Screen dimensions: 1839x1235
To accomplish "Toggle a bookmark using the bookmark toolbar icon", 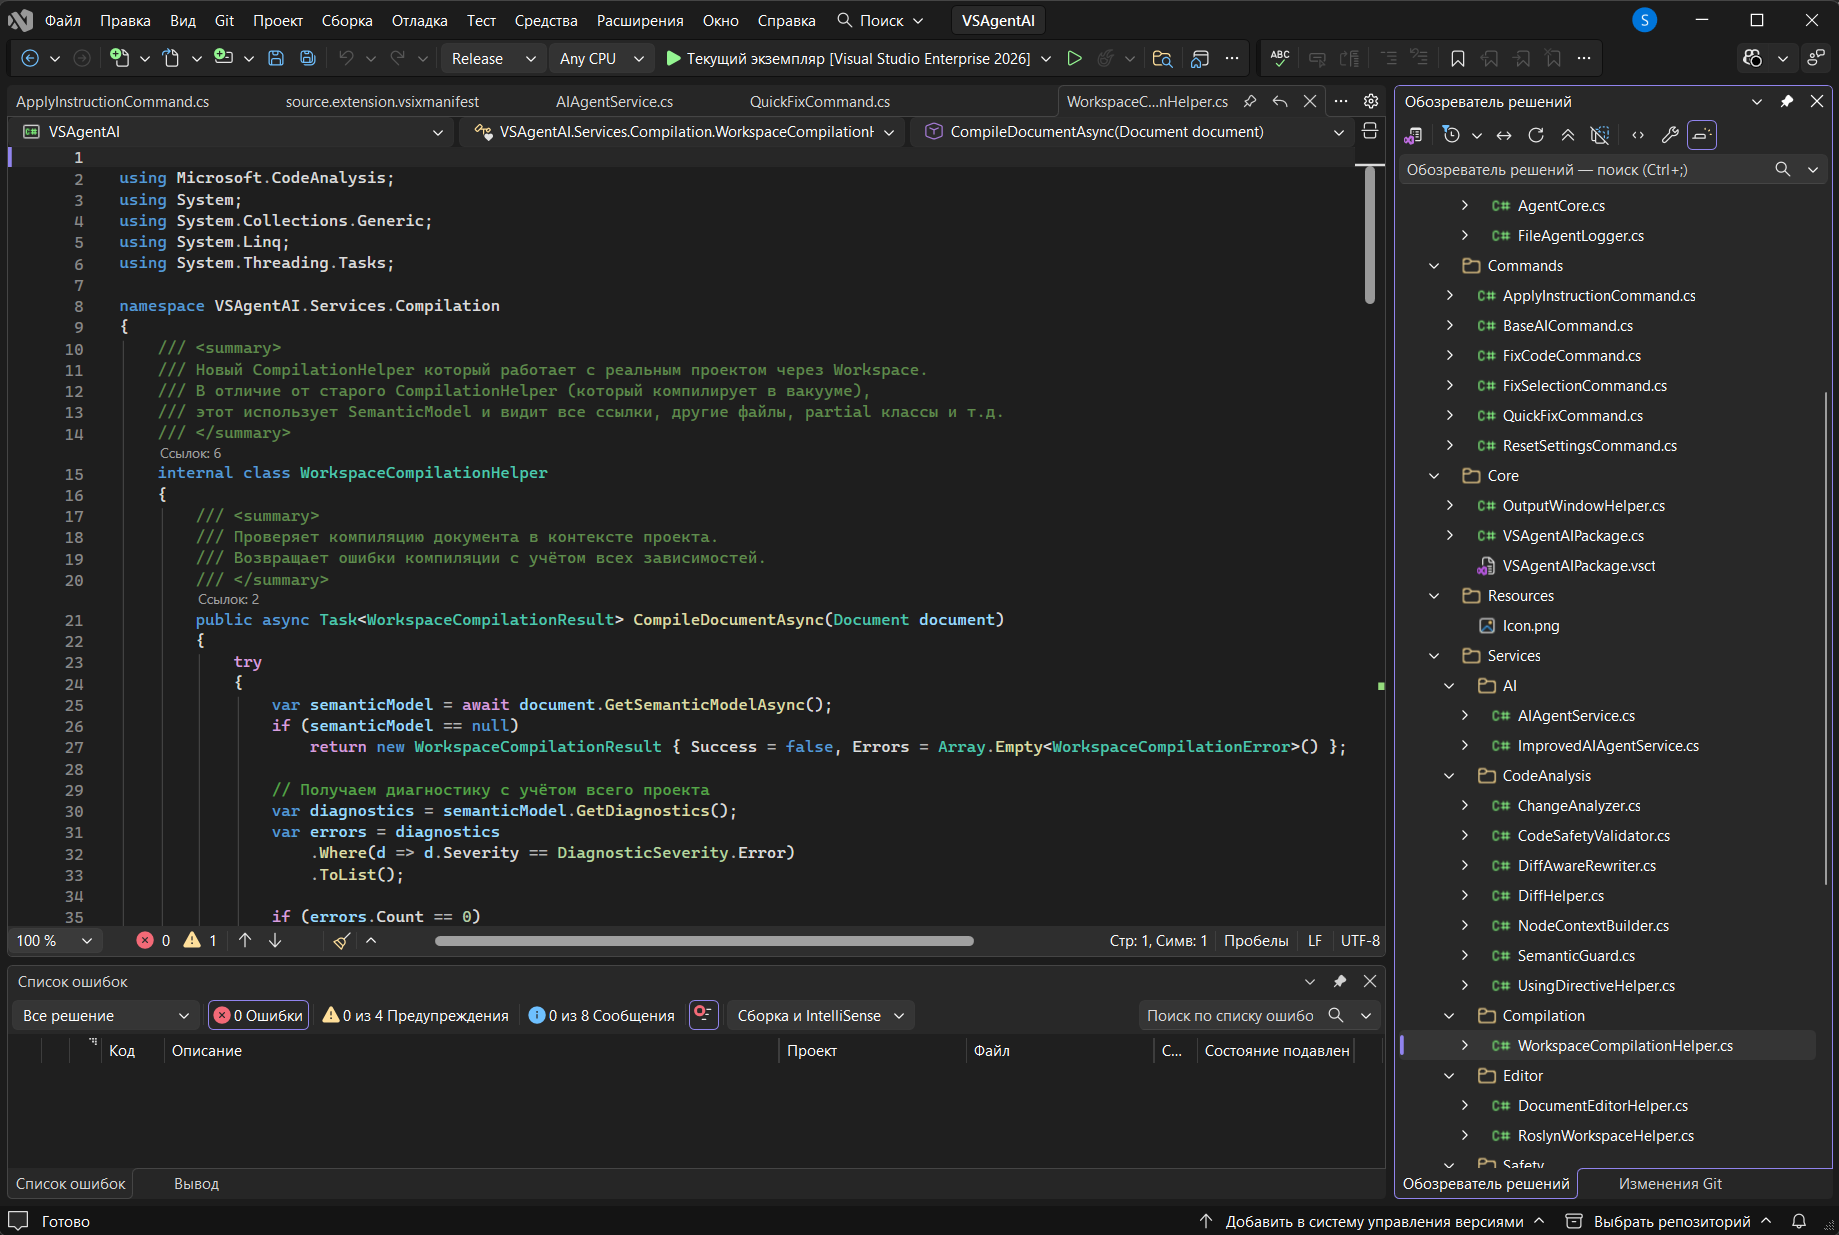I will [x=1457, y=59].
